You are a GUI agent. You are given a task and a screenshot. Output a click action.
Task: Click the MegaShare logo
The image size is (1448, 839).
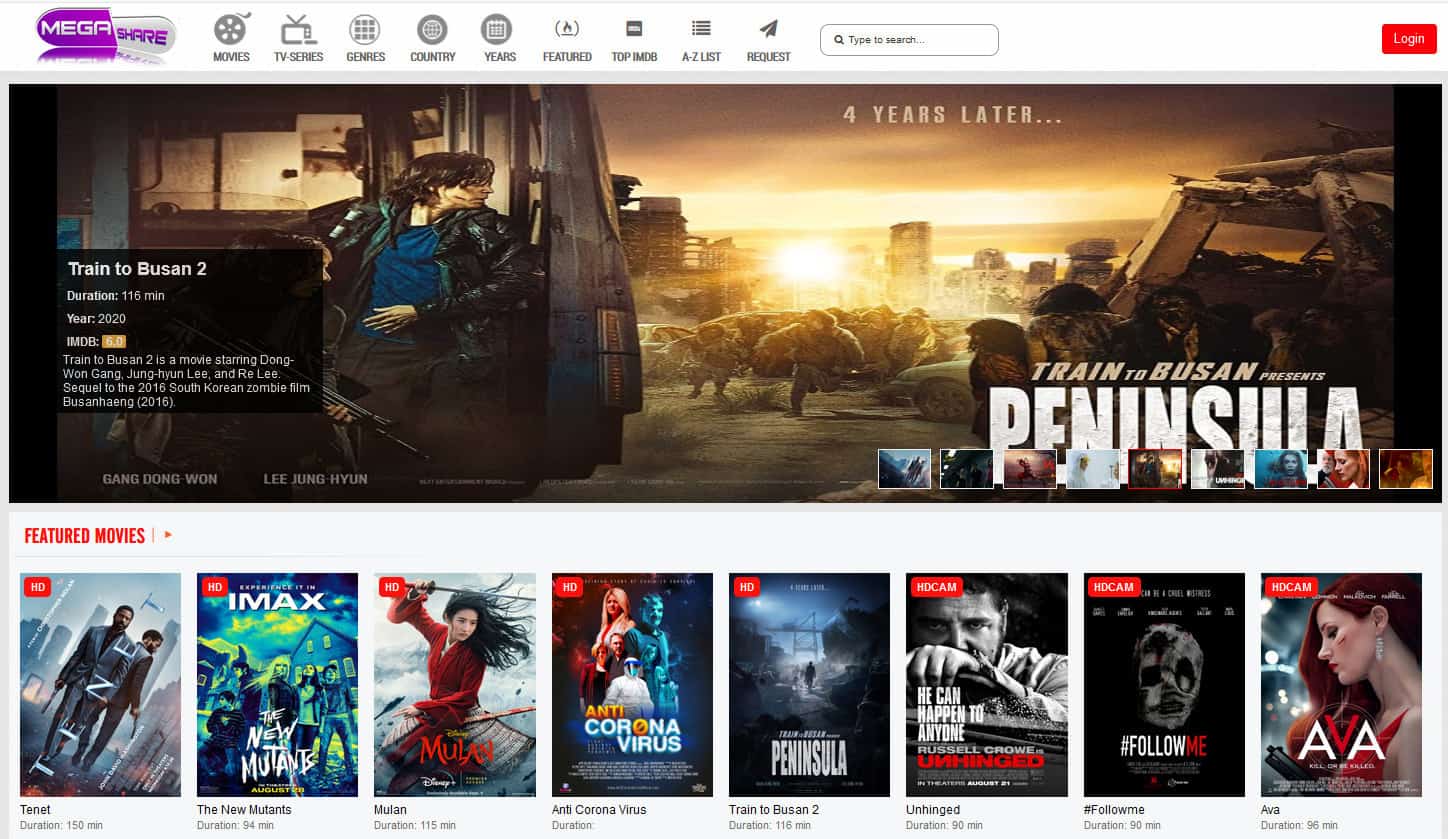point(106,36)
